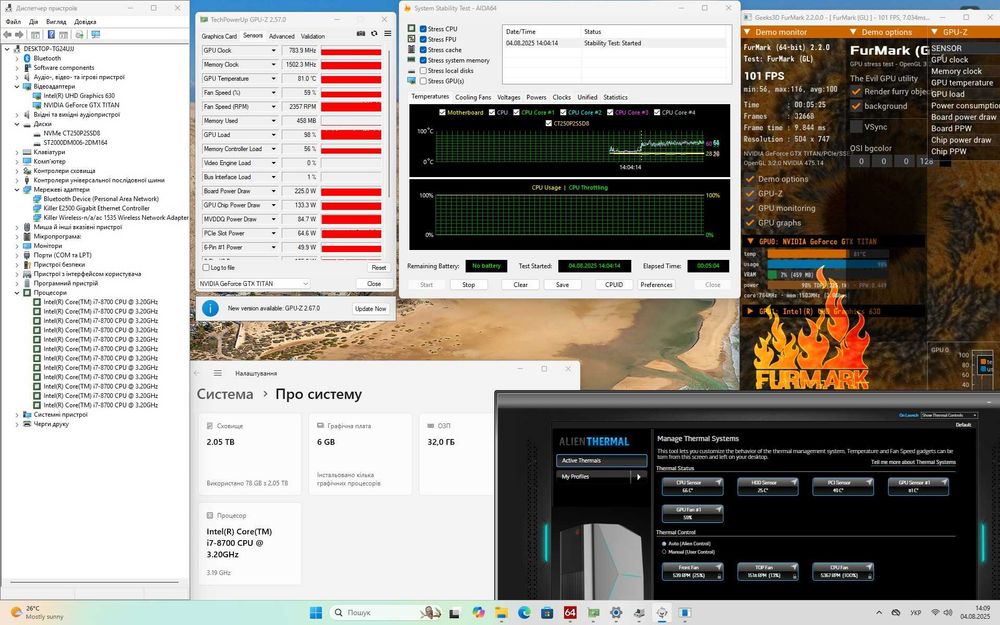The image size is (1000, 625).
Task: Click CPU Sensor gadget arrow in AlienThermal
Action: [718, 482]
